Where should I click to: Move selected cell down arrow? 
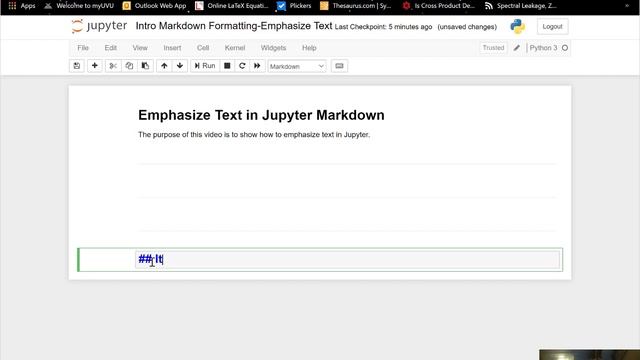180,66
